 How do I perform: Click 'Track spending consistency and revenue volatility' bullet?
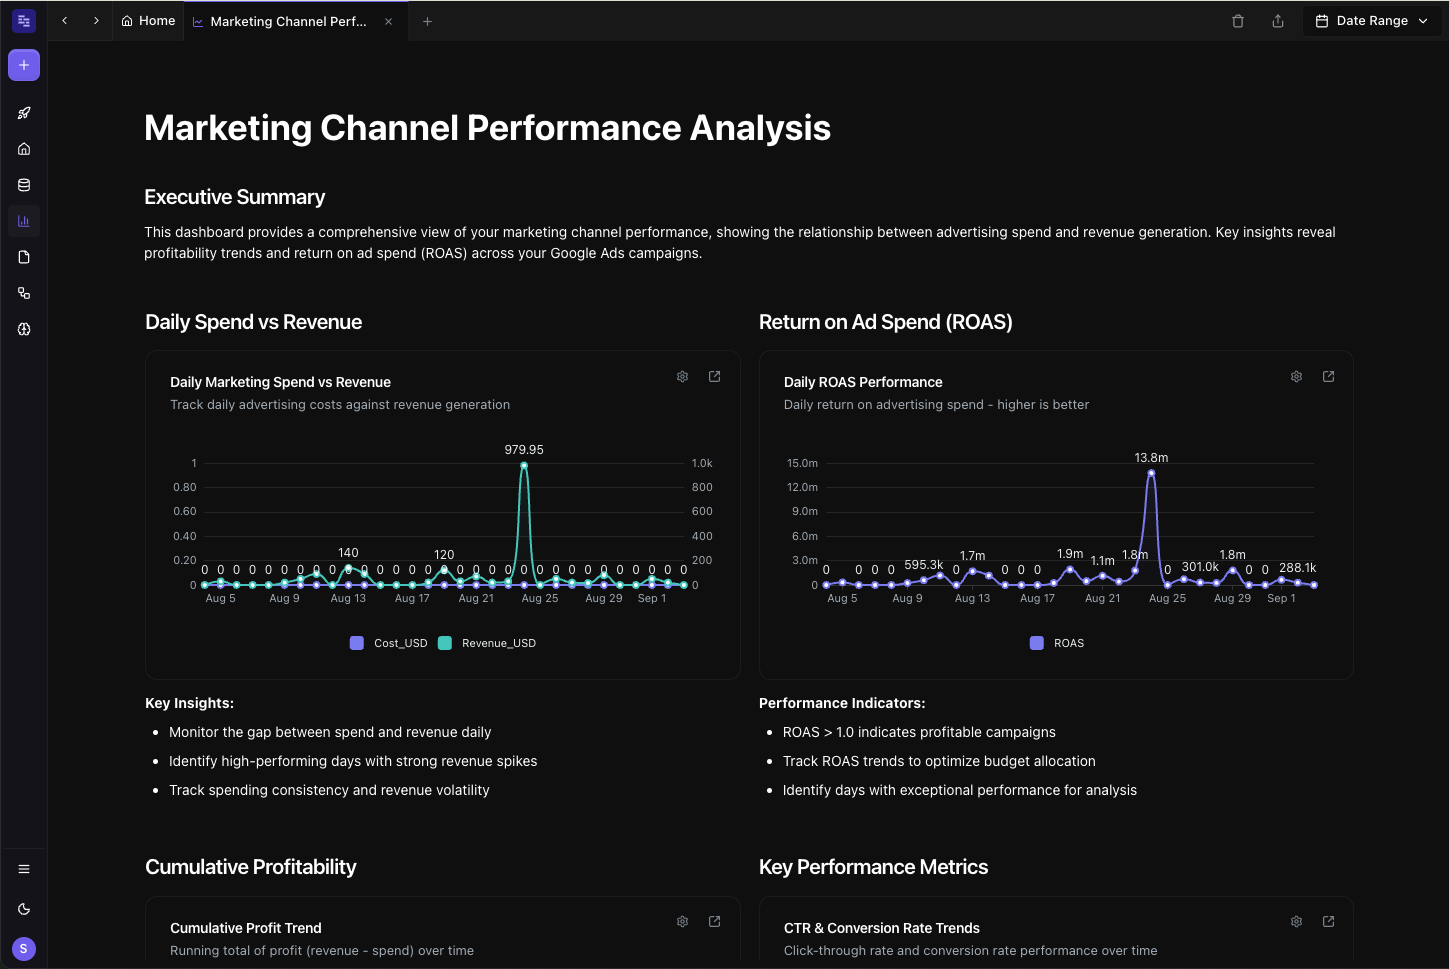pos(329,790)
